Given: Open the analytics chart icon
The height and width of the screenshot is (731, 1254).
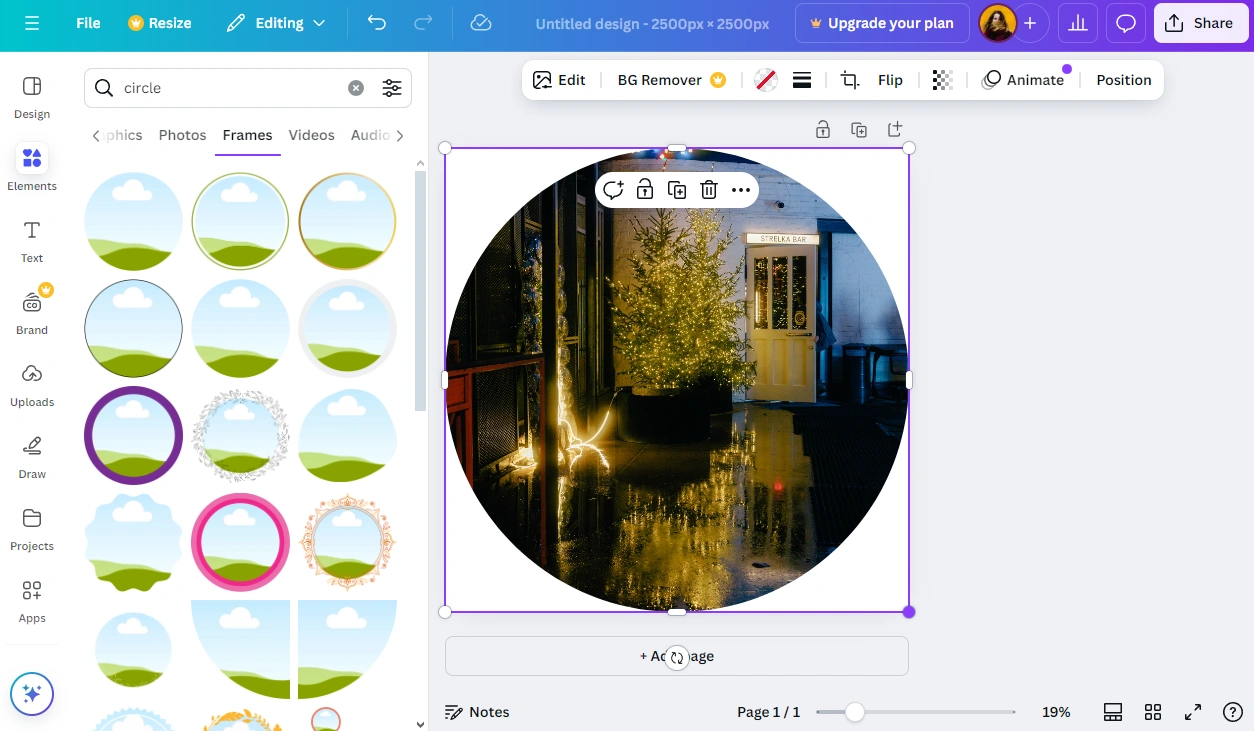Looking at the screenshot, I should 1078,23.
